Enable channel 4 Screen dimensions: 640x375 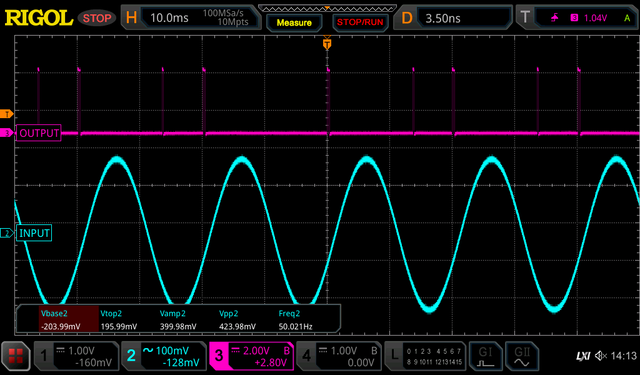pyautogui.click(x=339, y=356)
